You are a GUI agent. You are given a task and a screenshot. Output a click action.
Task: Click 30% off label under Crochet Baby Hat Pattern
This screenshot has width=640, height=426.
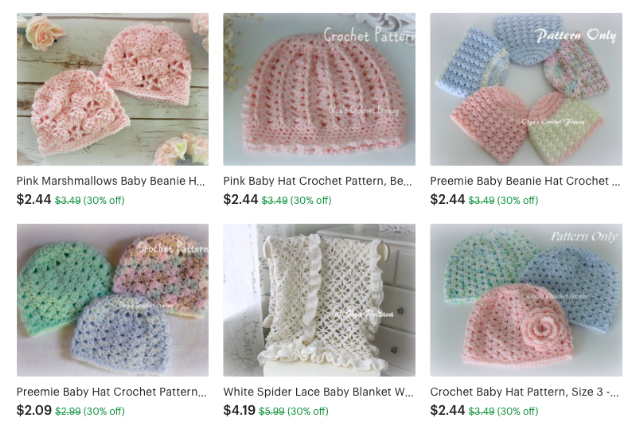pos(518,411)
